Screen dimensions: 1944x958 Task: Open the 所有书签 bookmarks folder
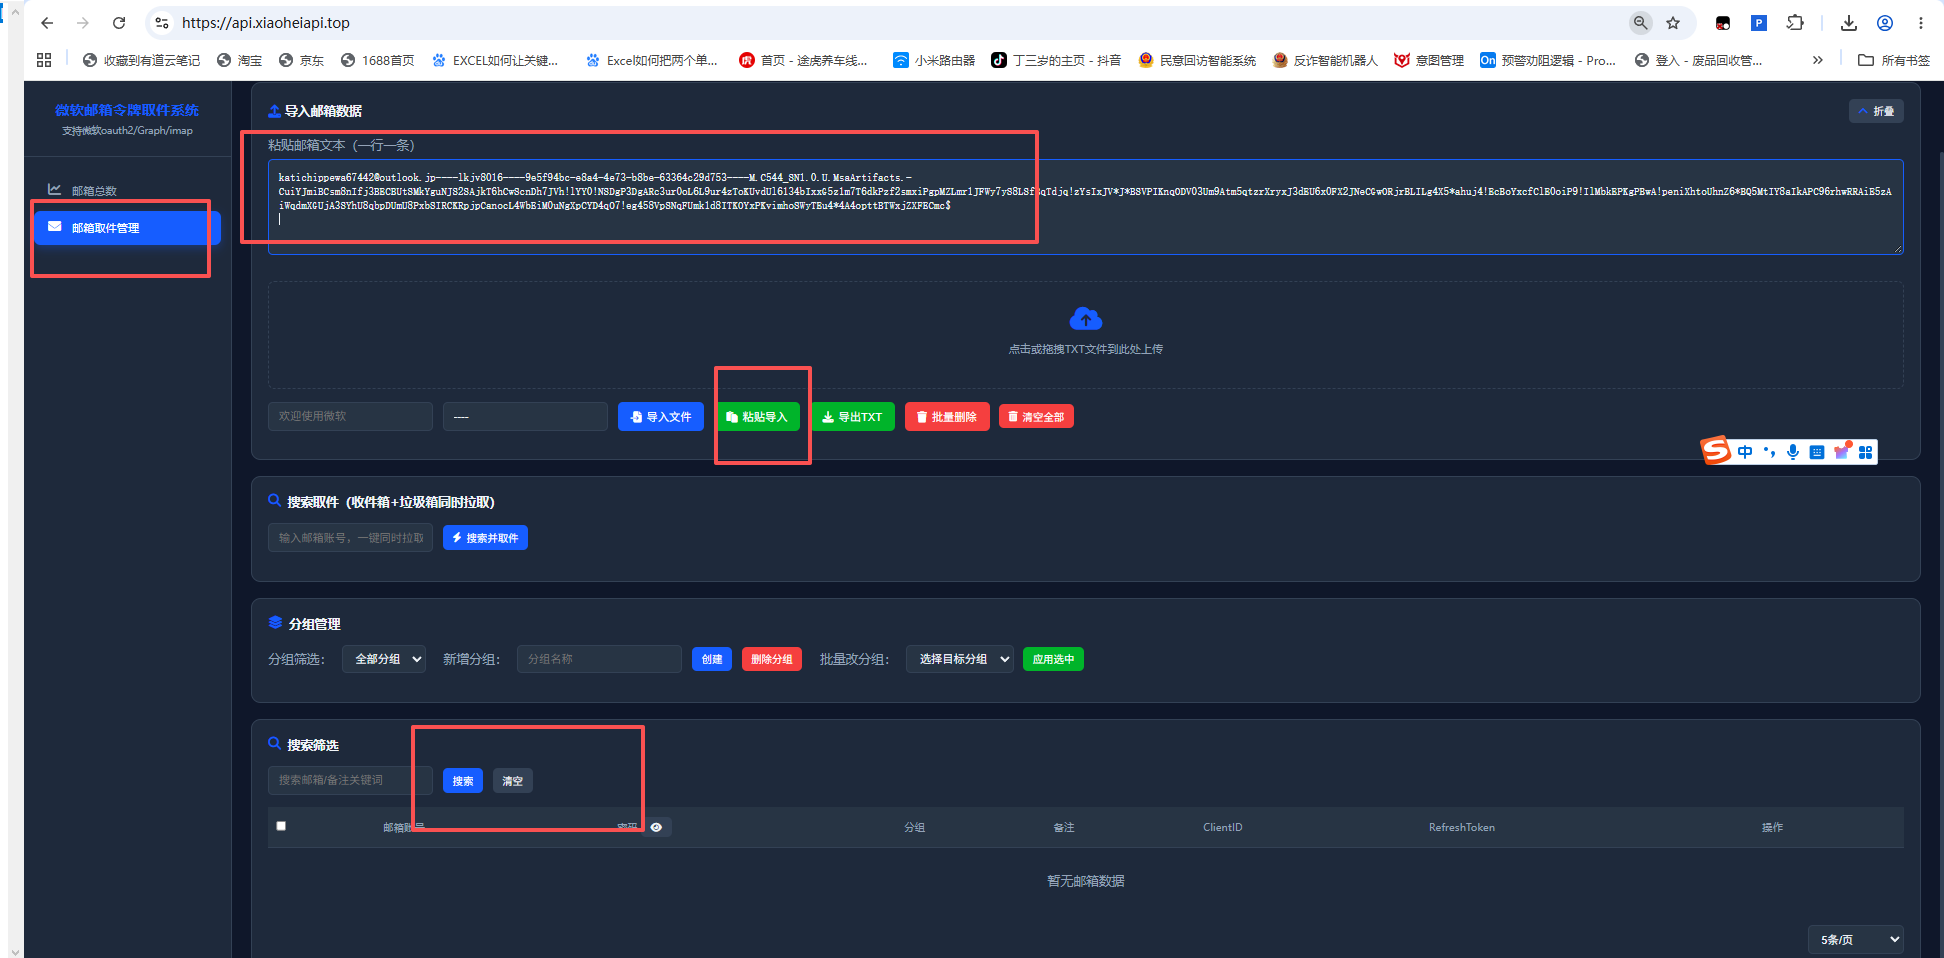(1894, 60)
